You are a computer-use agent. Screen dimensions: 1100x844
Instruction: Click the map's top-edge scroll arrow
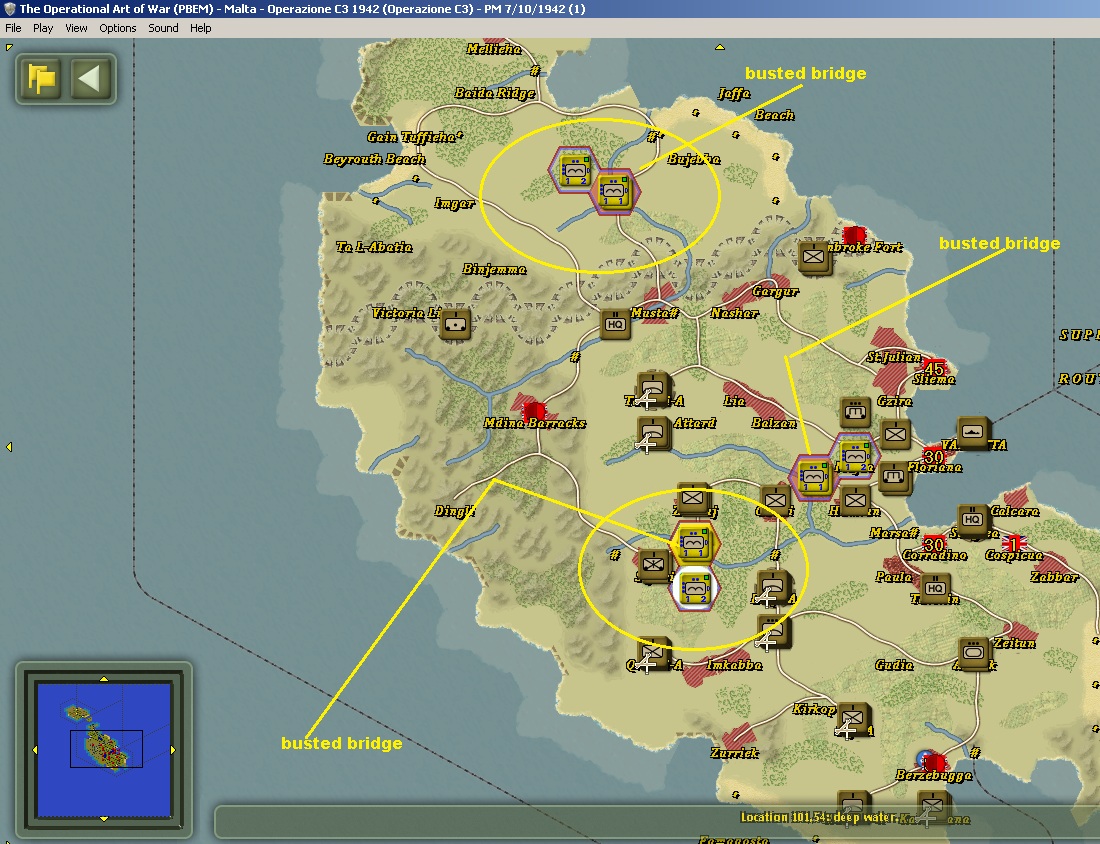click(719, 47)
